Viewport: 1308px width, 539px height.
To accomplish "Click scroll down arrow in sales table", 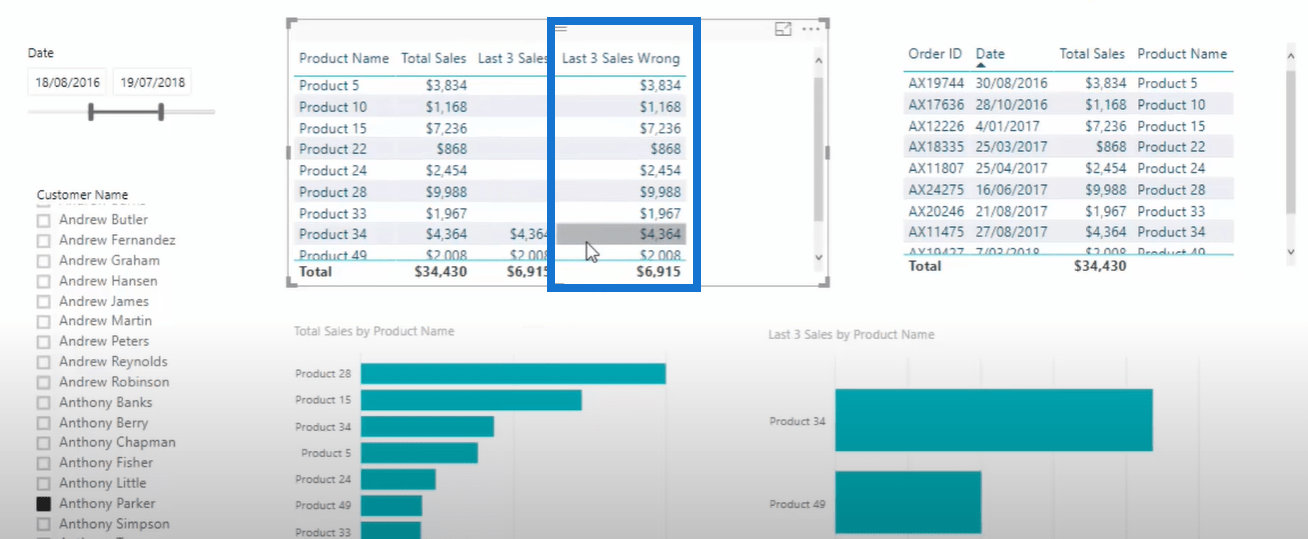I will (x=820, y=257).
